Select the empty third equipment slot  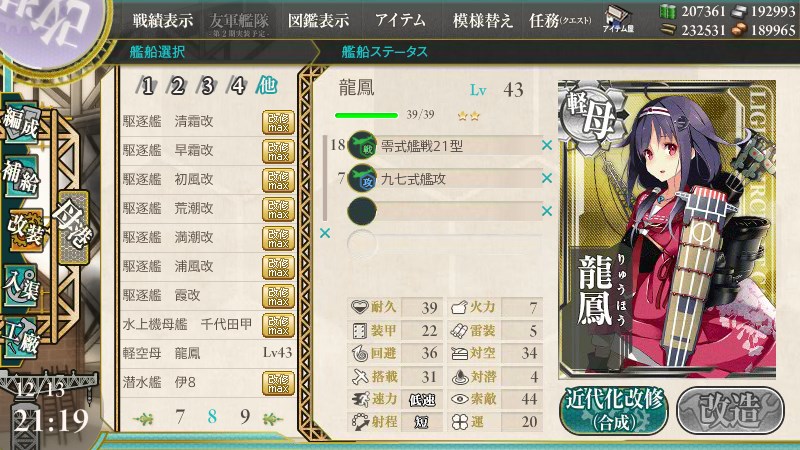click(x=445, y=211)
